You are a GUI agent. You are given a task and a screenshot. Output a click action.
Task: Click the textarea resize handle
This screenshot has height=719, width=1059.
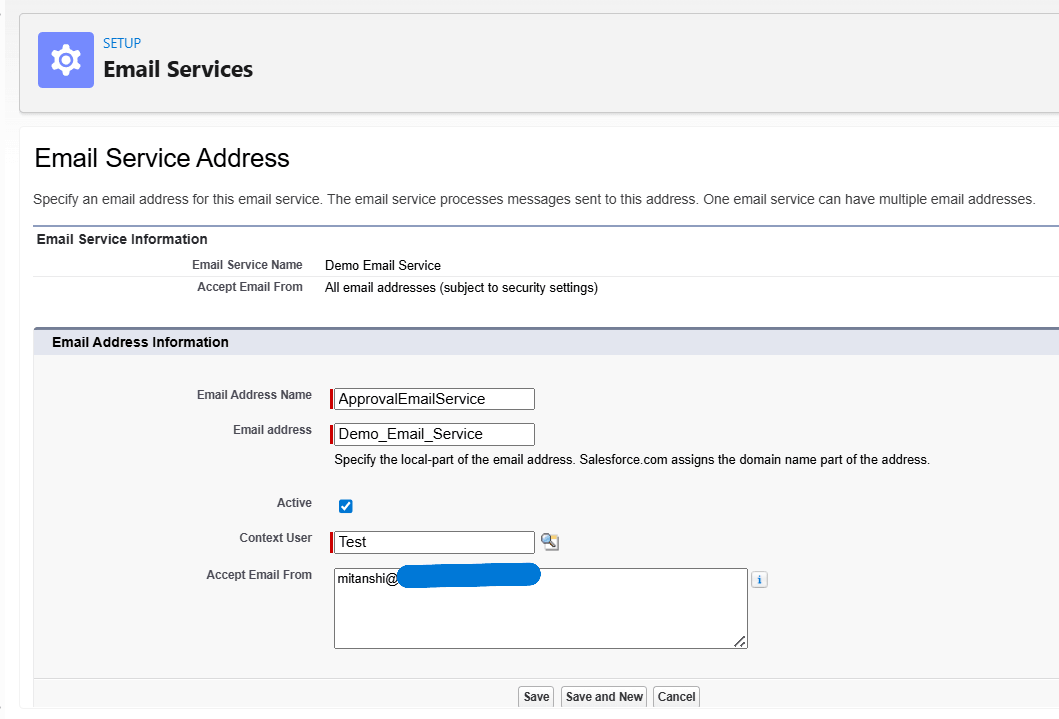(x=741, y=641)
